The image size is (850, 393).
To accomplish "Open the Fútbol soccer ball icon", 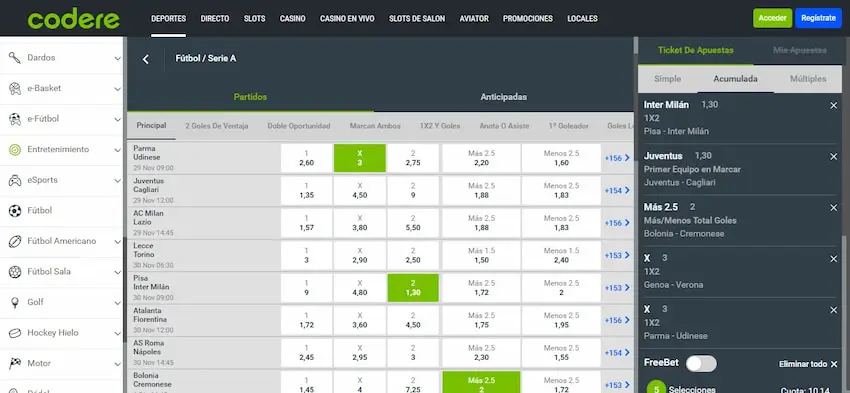I will point(15,210).
